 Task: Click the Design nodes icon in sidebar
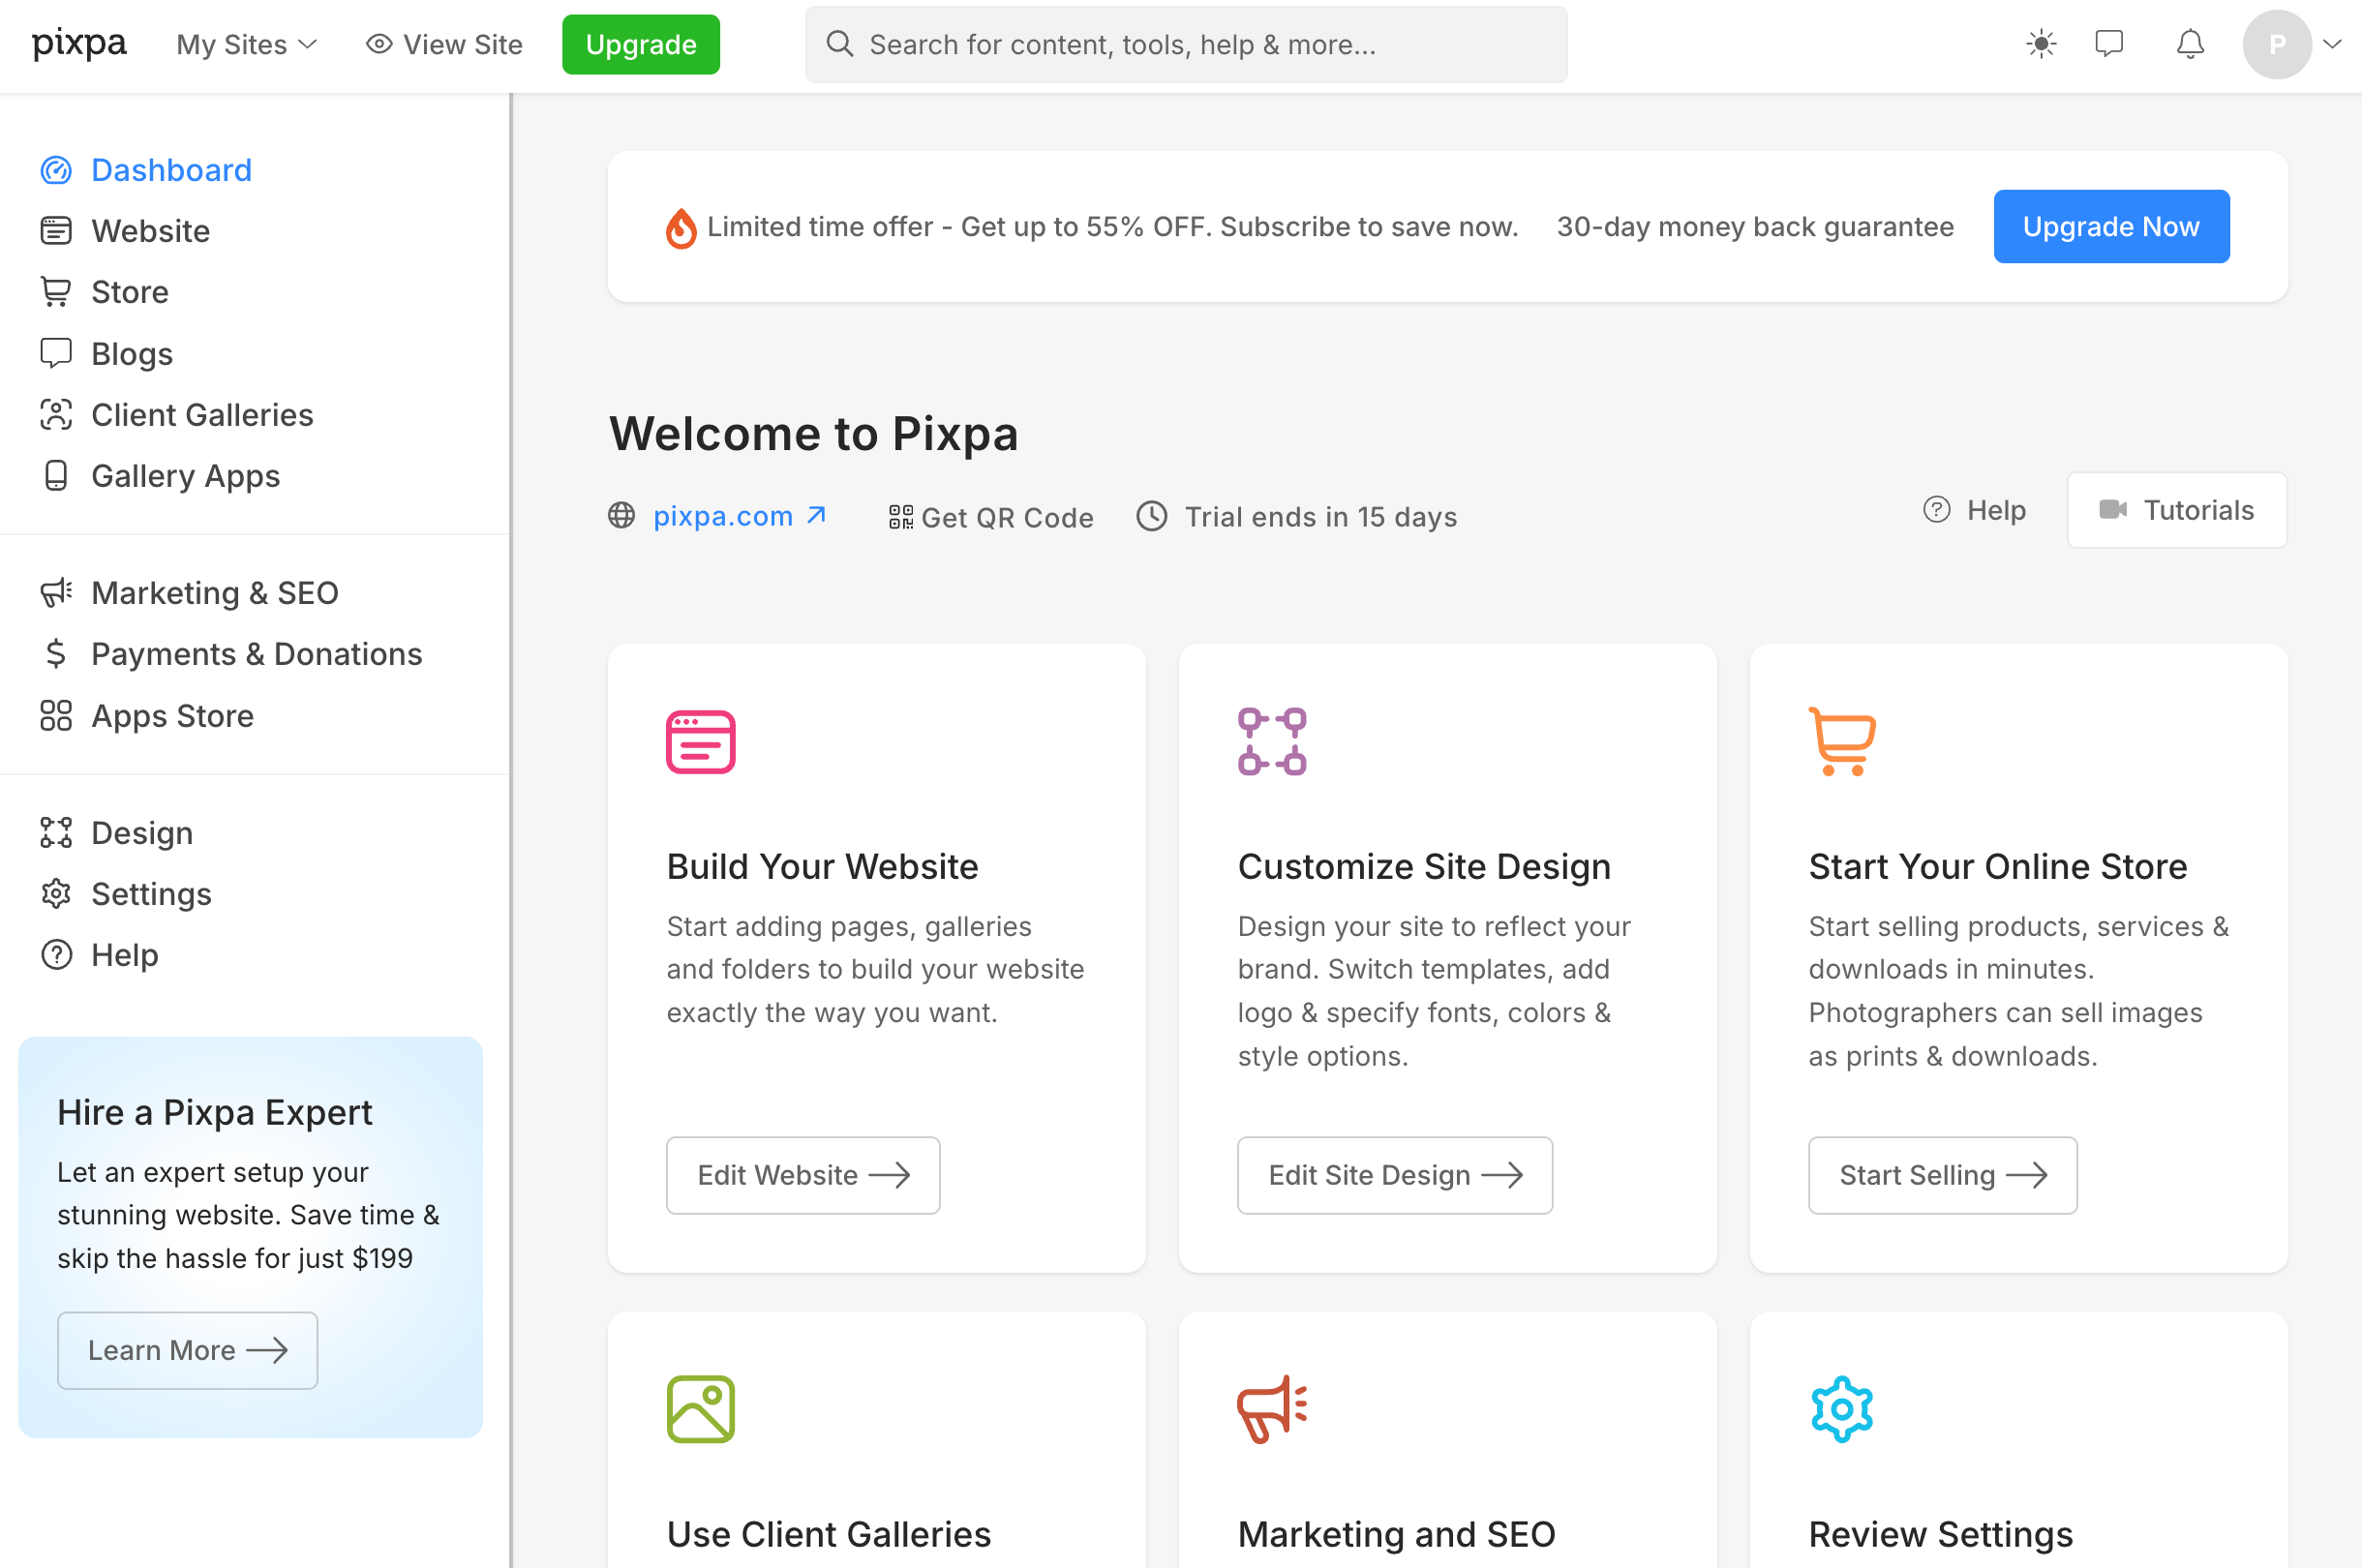[x=56, y=832]
